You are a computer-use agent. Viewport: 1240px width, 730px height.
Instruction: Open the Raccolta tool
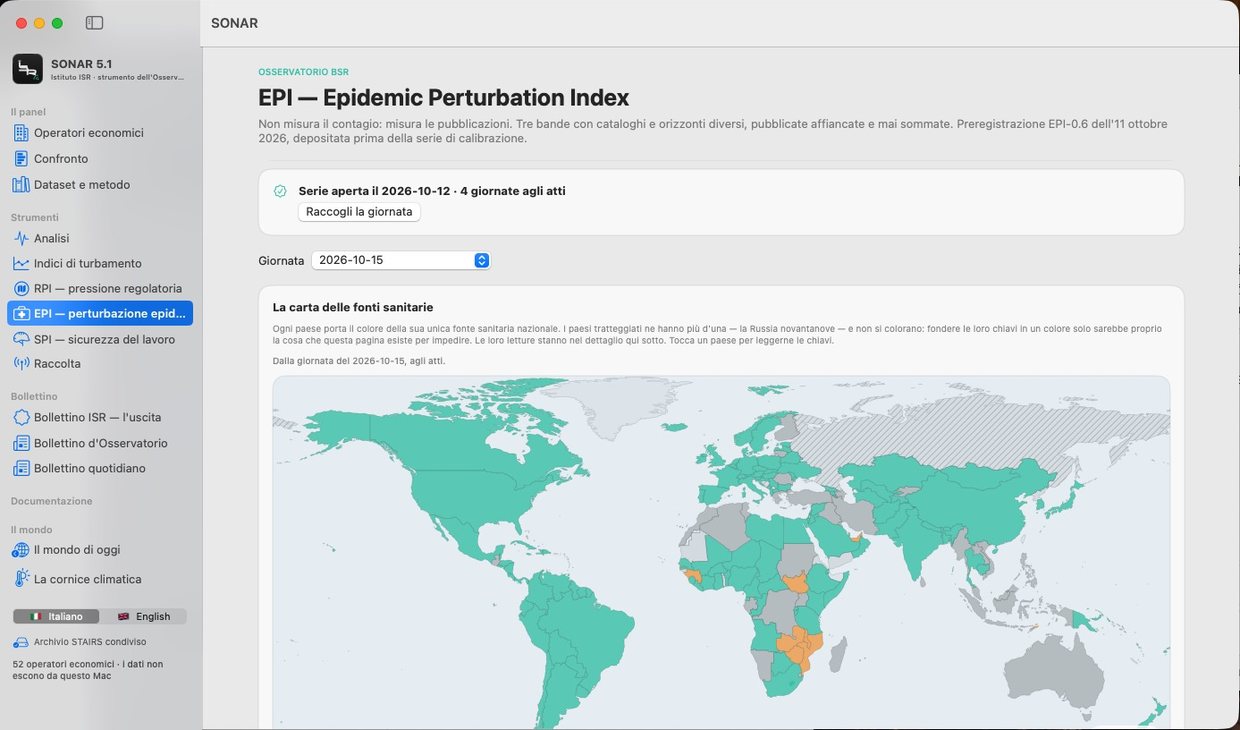click(100, 364)
